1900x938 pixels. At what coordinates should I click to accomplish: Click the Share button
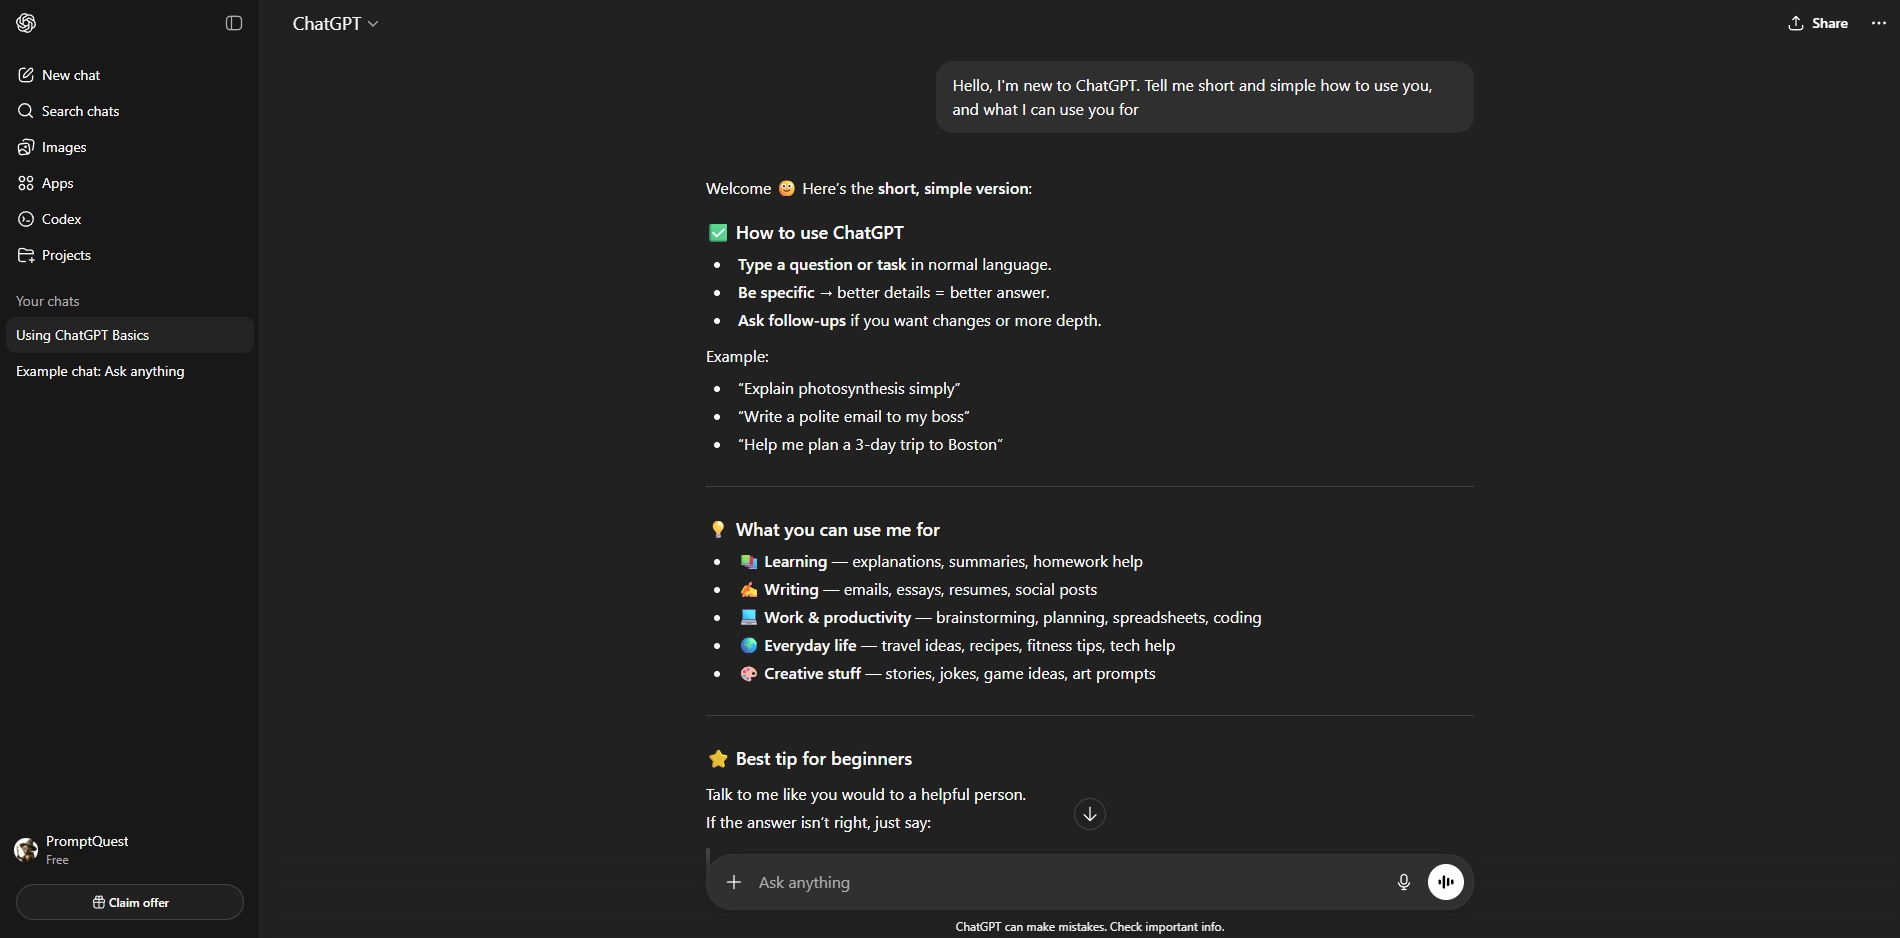(x=1818, y=23)
